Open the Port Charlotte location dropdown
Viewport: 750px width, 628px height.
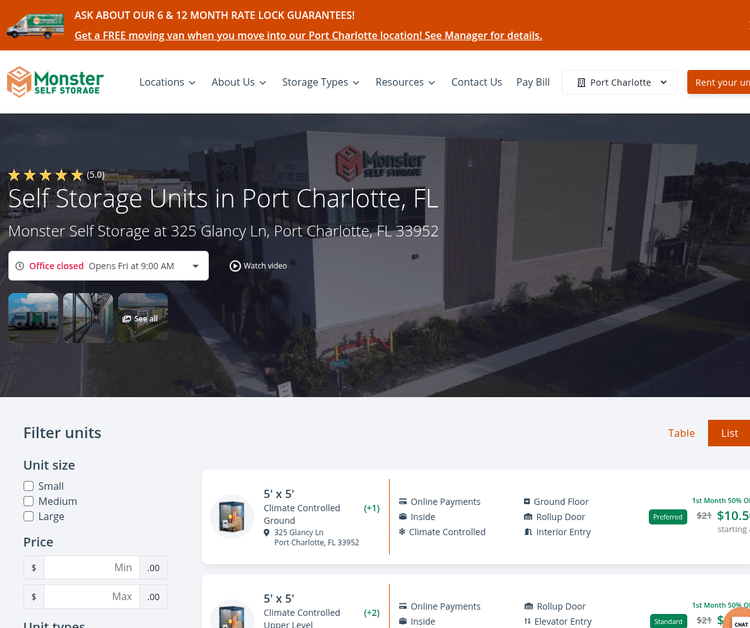[619, 82]
